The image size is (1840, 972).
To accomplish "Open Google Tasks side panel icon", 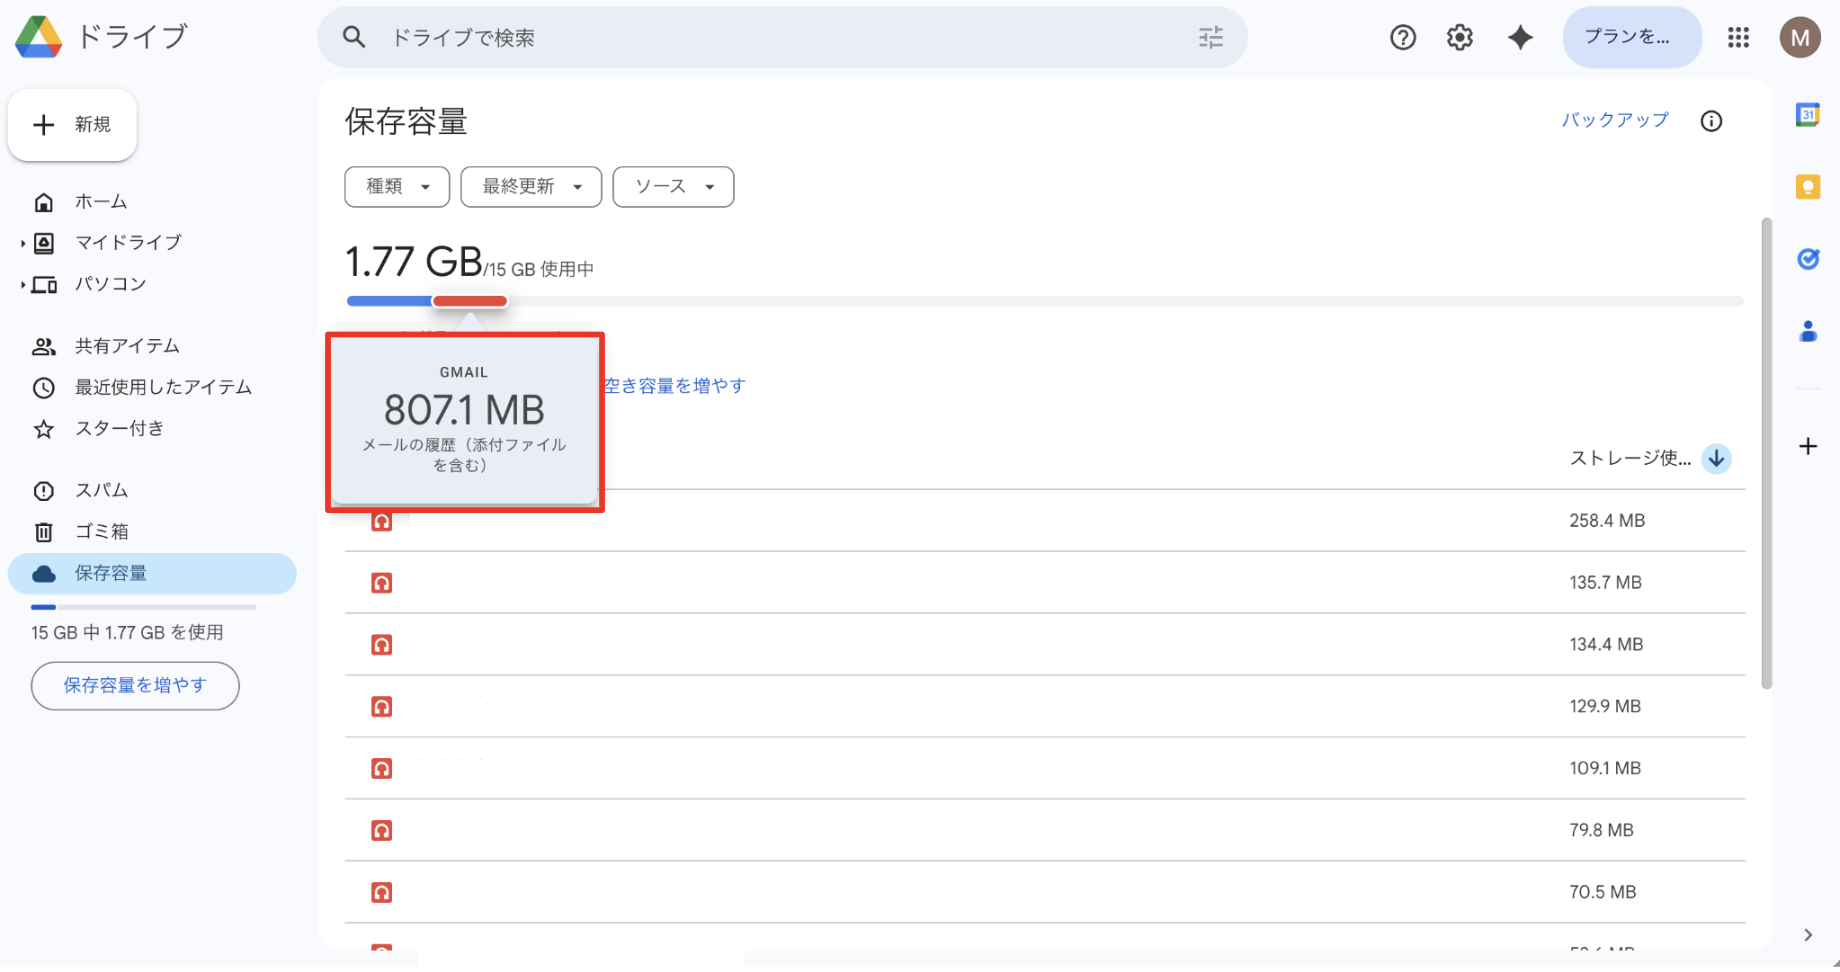I will click(1808, 259).
